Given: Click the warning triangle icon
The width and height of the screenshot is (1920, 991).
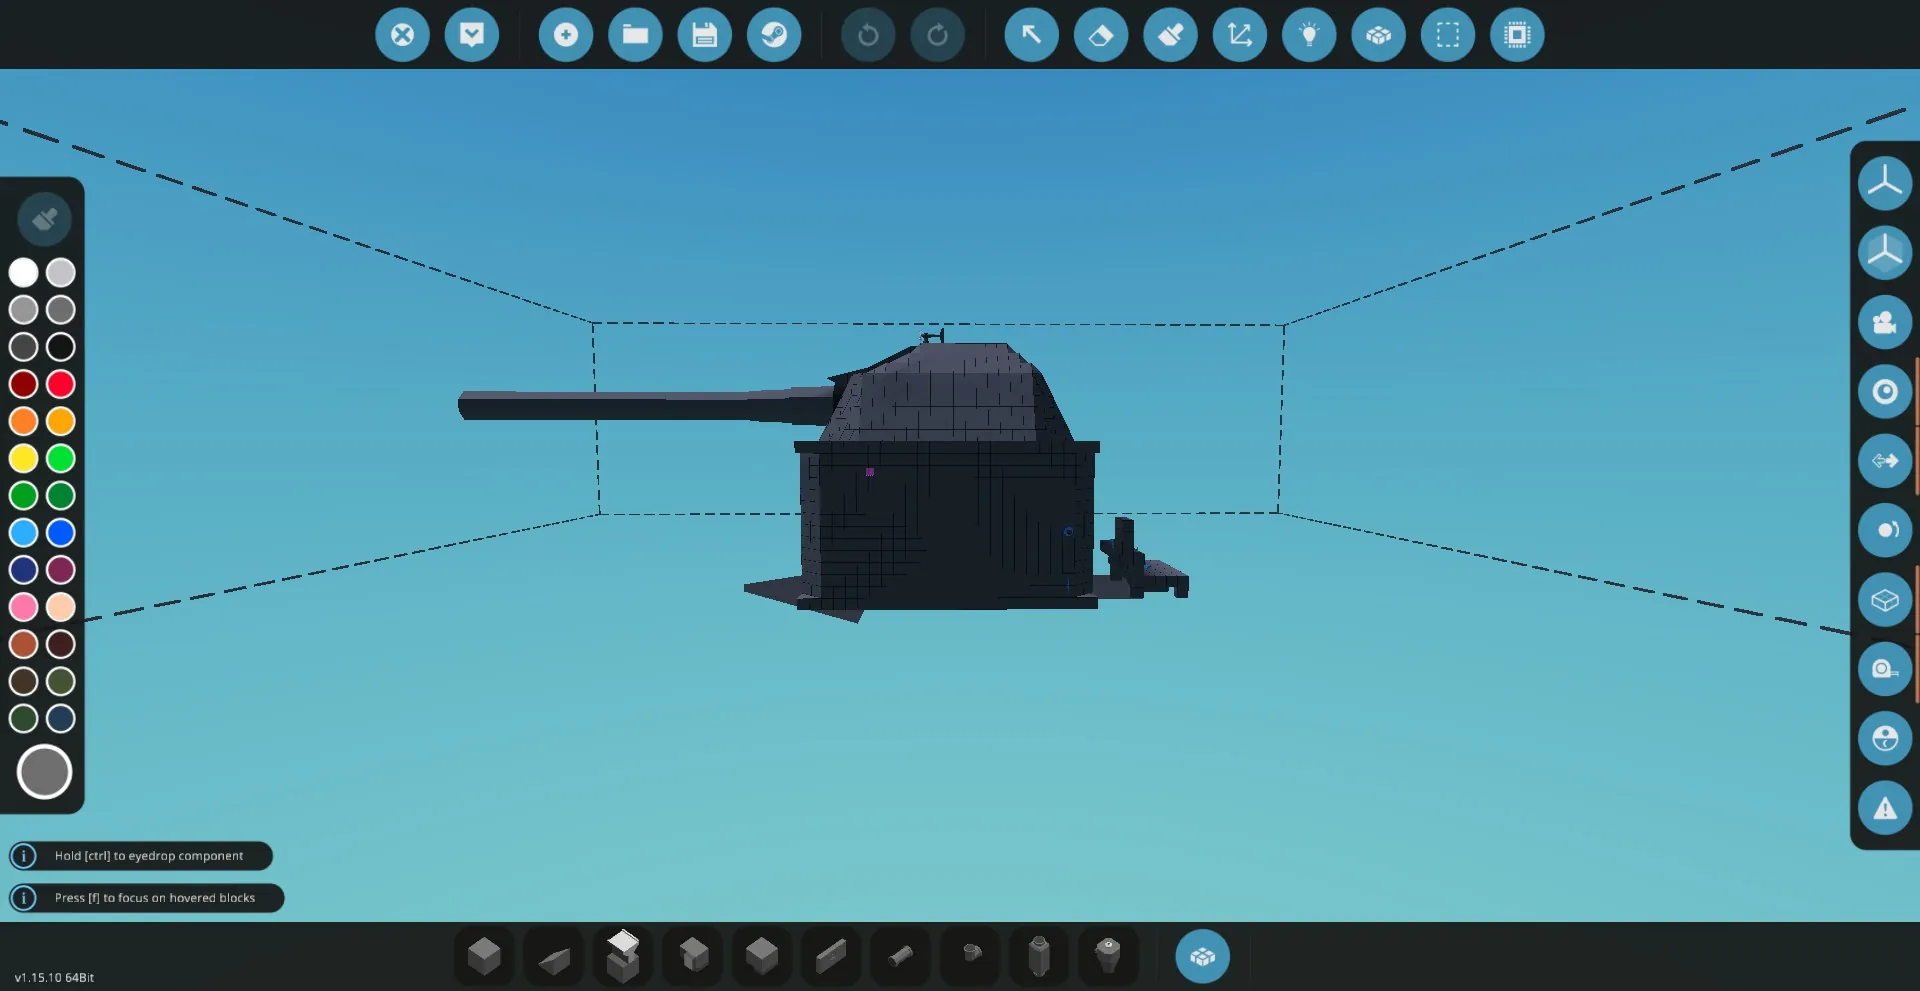Looking at the screenshot, I should pos(1885,808).
